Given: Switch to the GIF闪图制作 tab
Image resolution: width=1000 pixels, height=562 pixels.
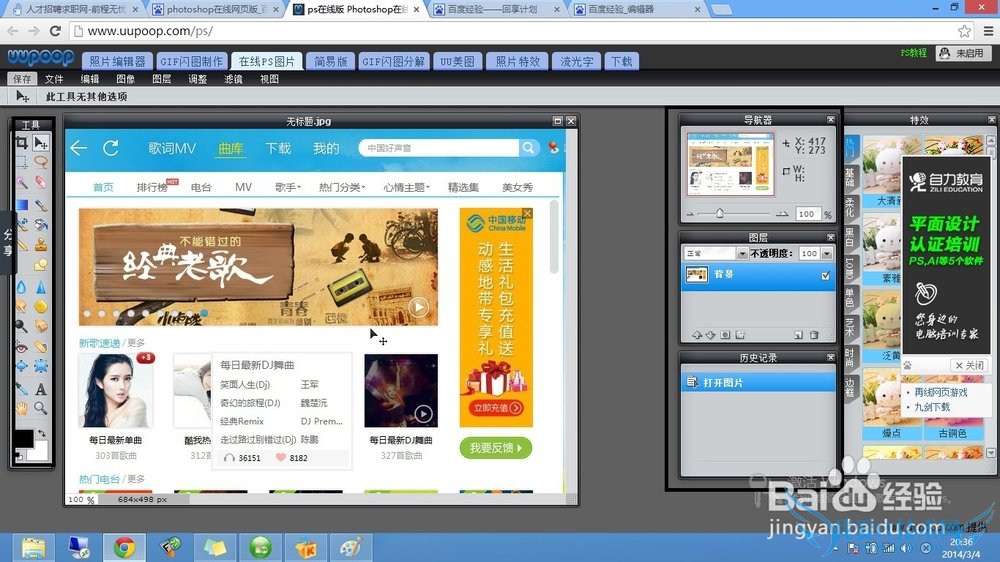Looking at the screenshot, I should pos(191,61).
